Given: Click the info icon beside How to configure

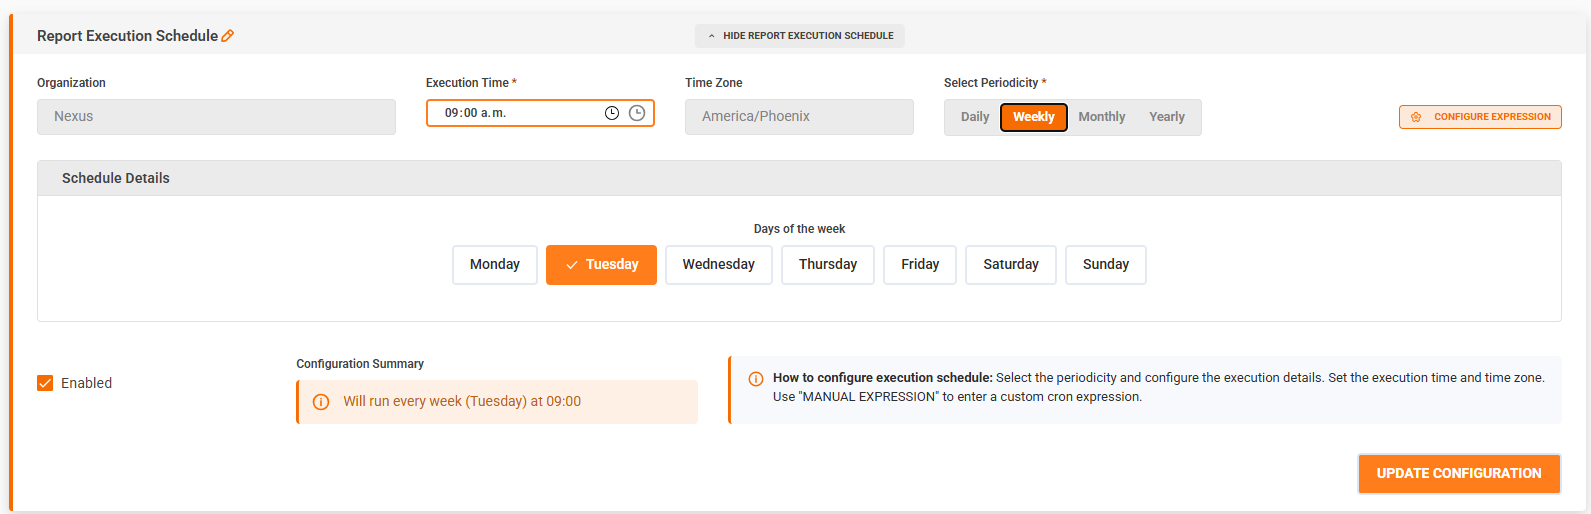Looking at the screenshot, I should (756, 379).
